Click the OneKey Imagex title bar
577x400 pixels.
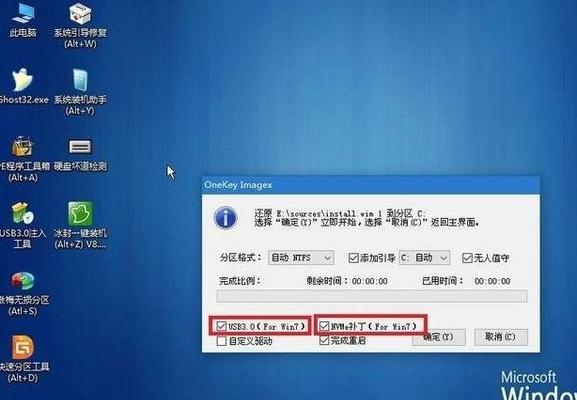[x=371, y=185]
